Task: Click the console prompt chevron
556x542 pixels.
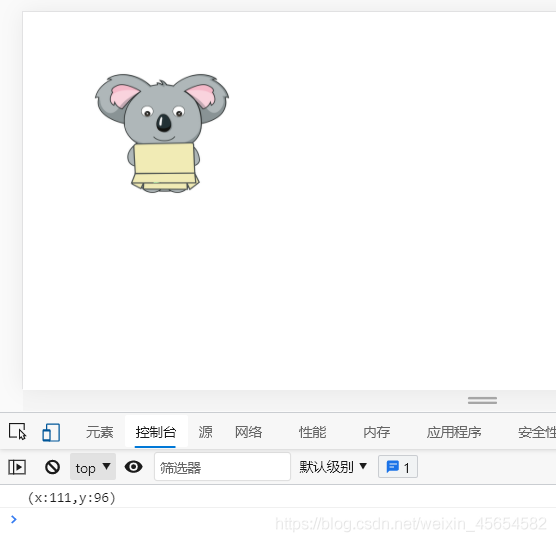Action: (x=13, y=519)
